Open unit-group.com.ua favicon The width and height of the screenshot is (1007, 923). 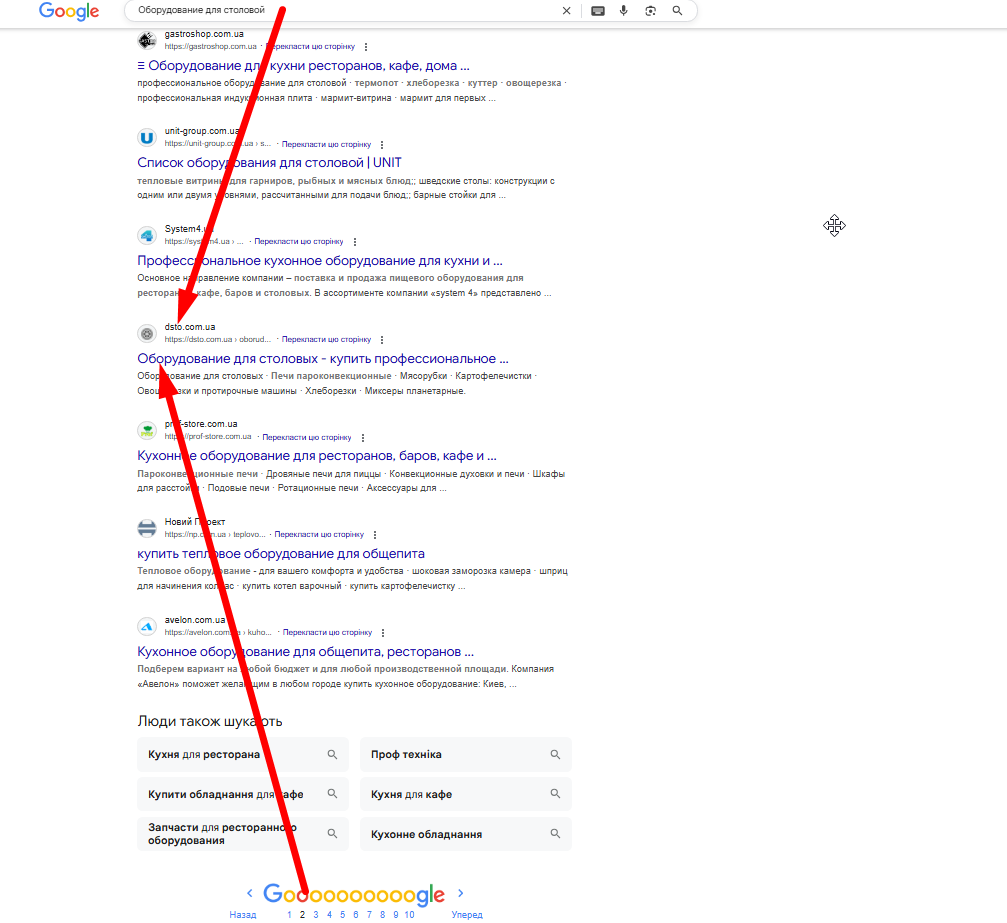147,137
